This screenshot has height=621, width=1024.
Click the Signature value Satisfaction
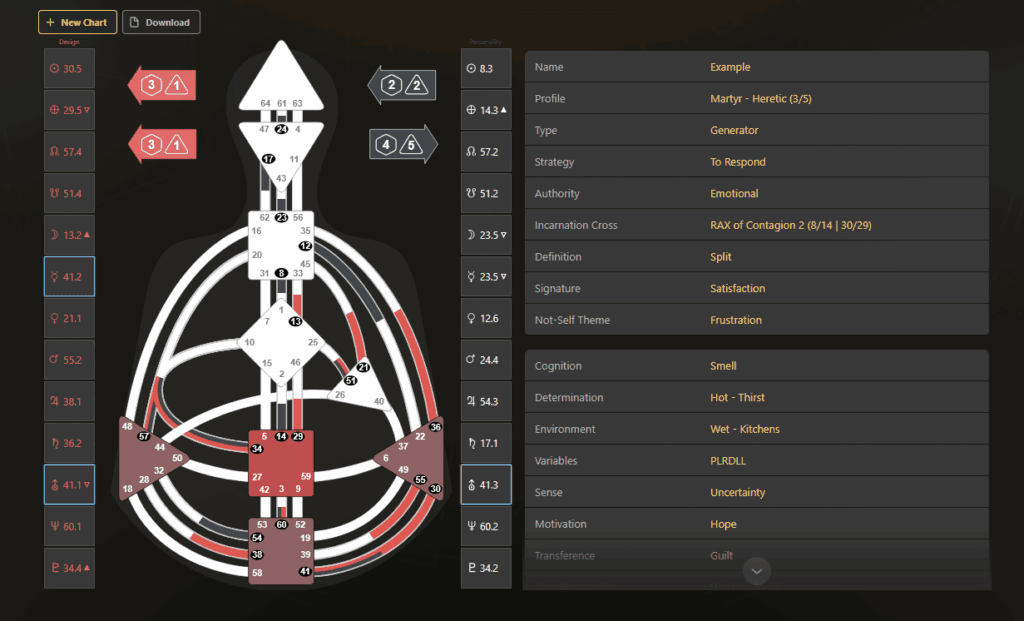click(x=737, y=288)
